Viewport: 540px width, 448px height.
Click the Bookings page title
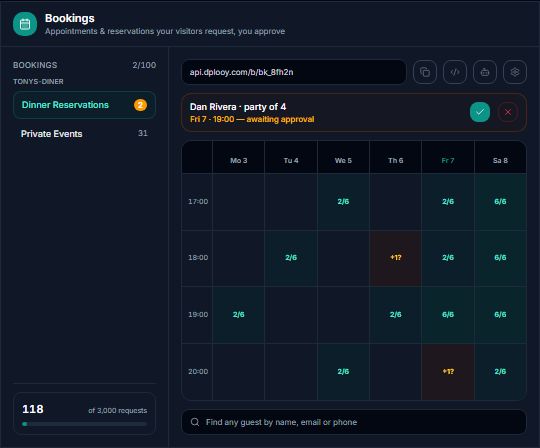(x=70, y=18)
